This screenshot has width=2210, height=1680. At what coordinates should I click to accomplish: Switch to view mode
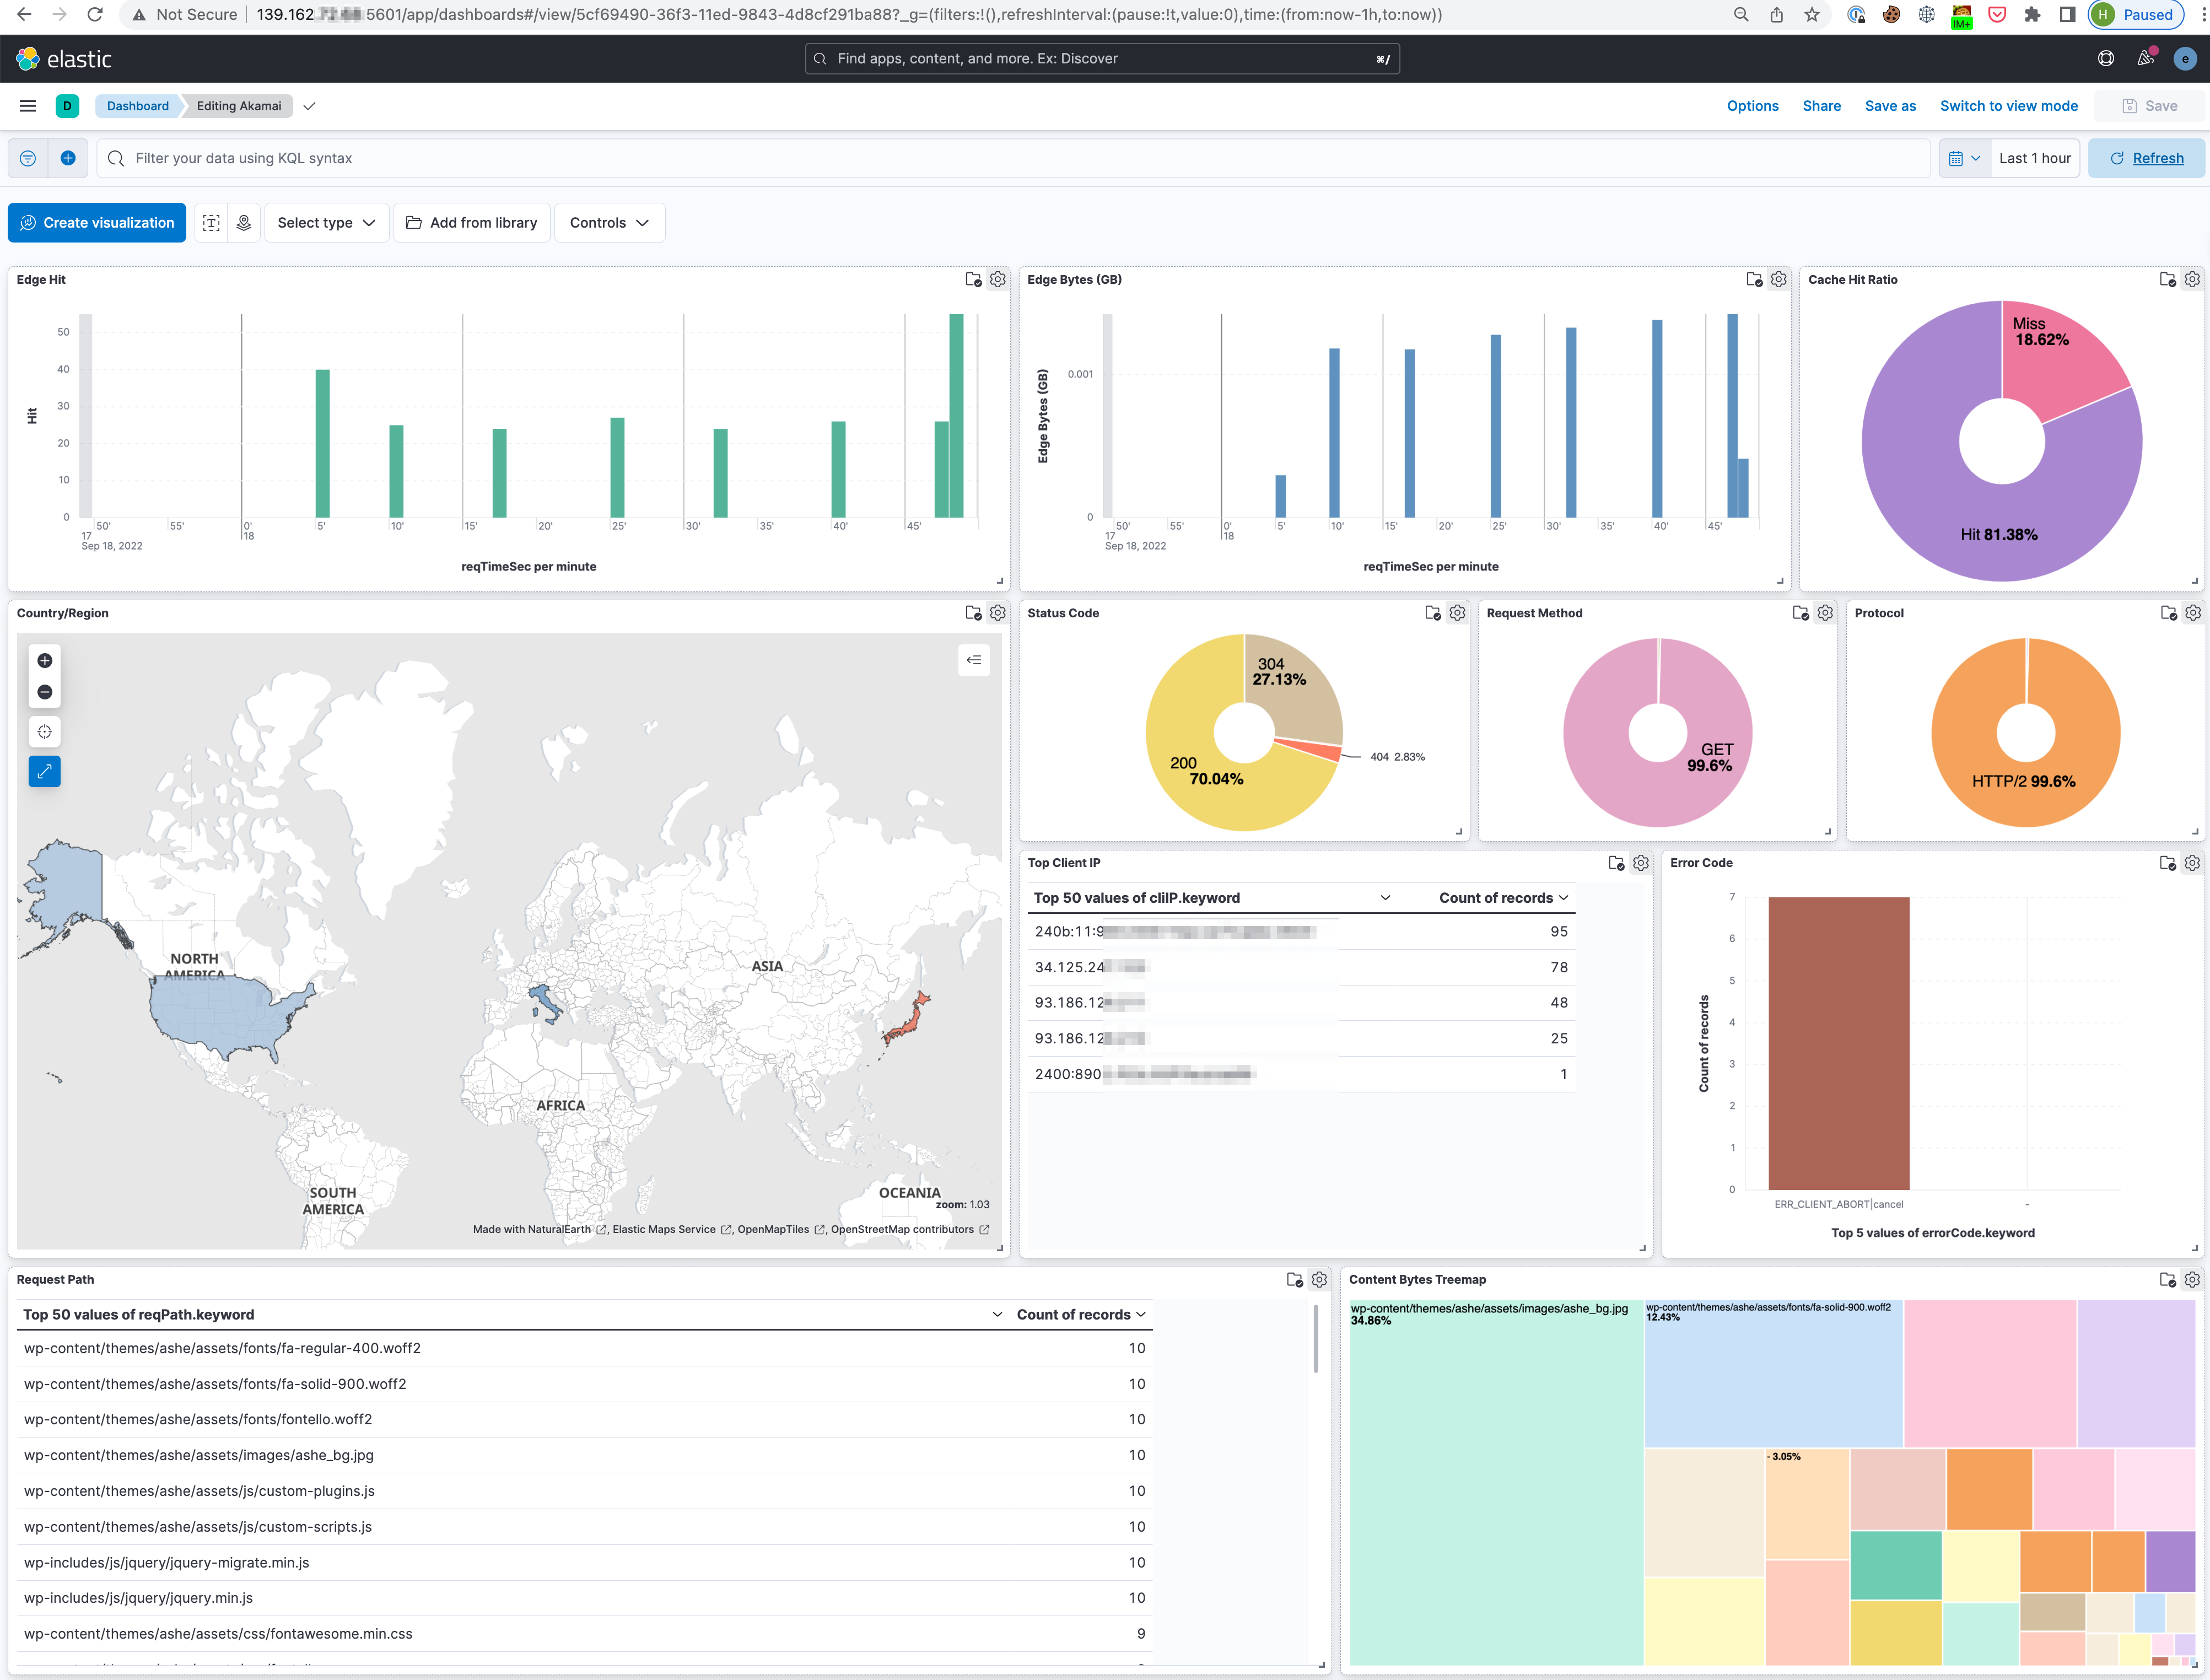pyautogui.click(x=2008, y=106)
